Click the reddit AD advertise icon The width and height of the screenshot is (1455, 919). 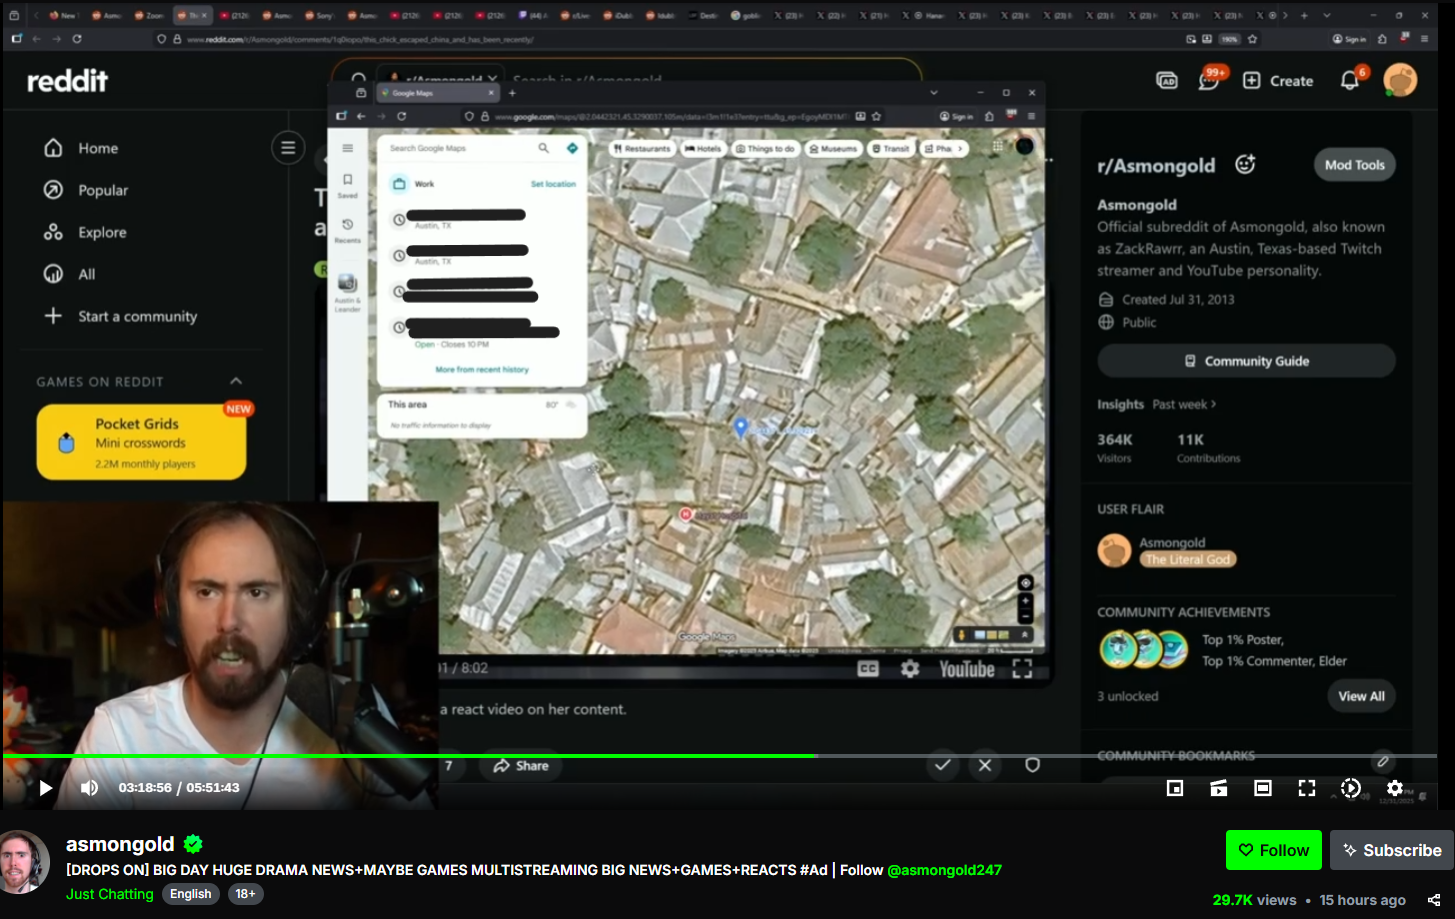pyautogui.click(x=1167, y=81)
